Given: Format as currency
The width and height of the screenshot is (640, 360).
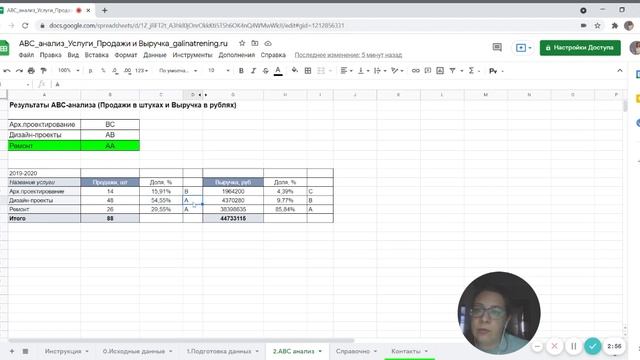Looking at the screenshot, I should (x=90, y=71).
